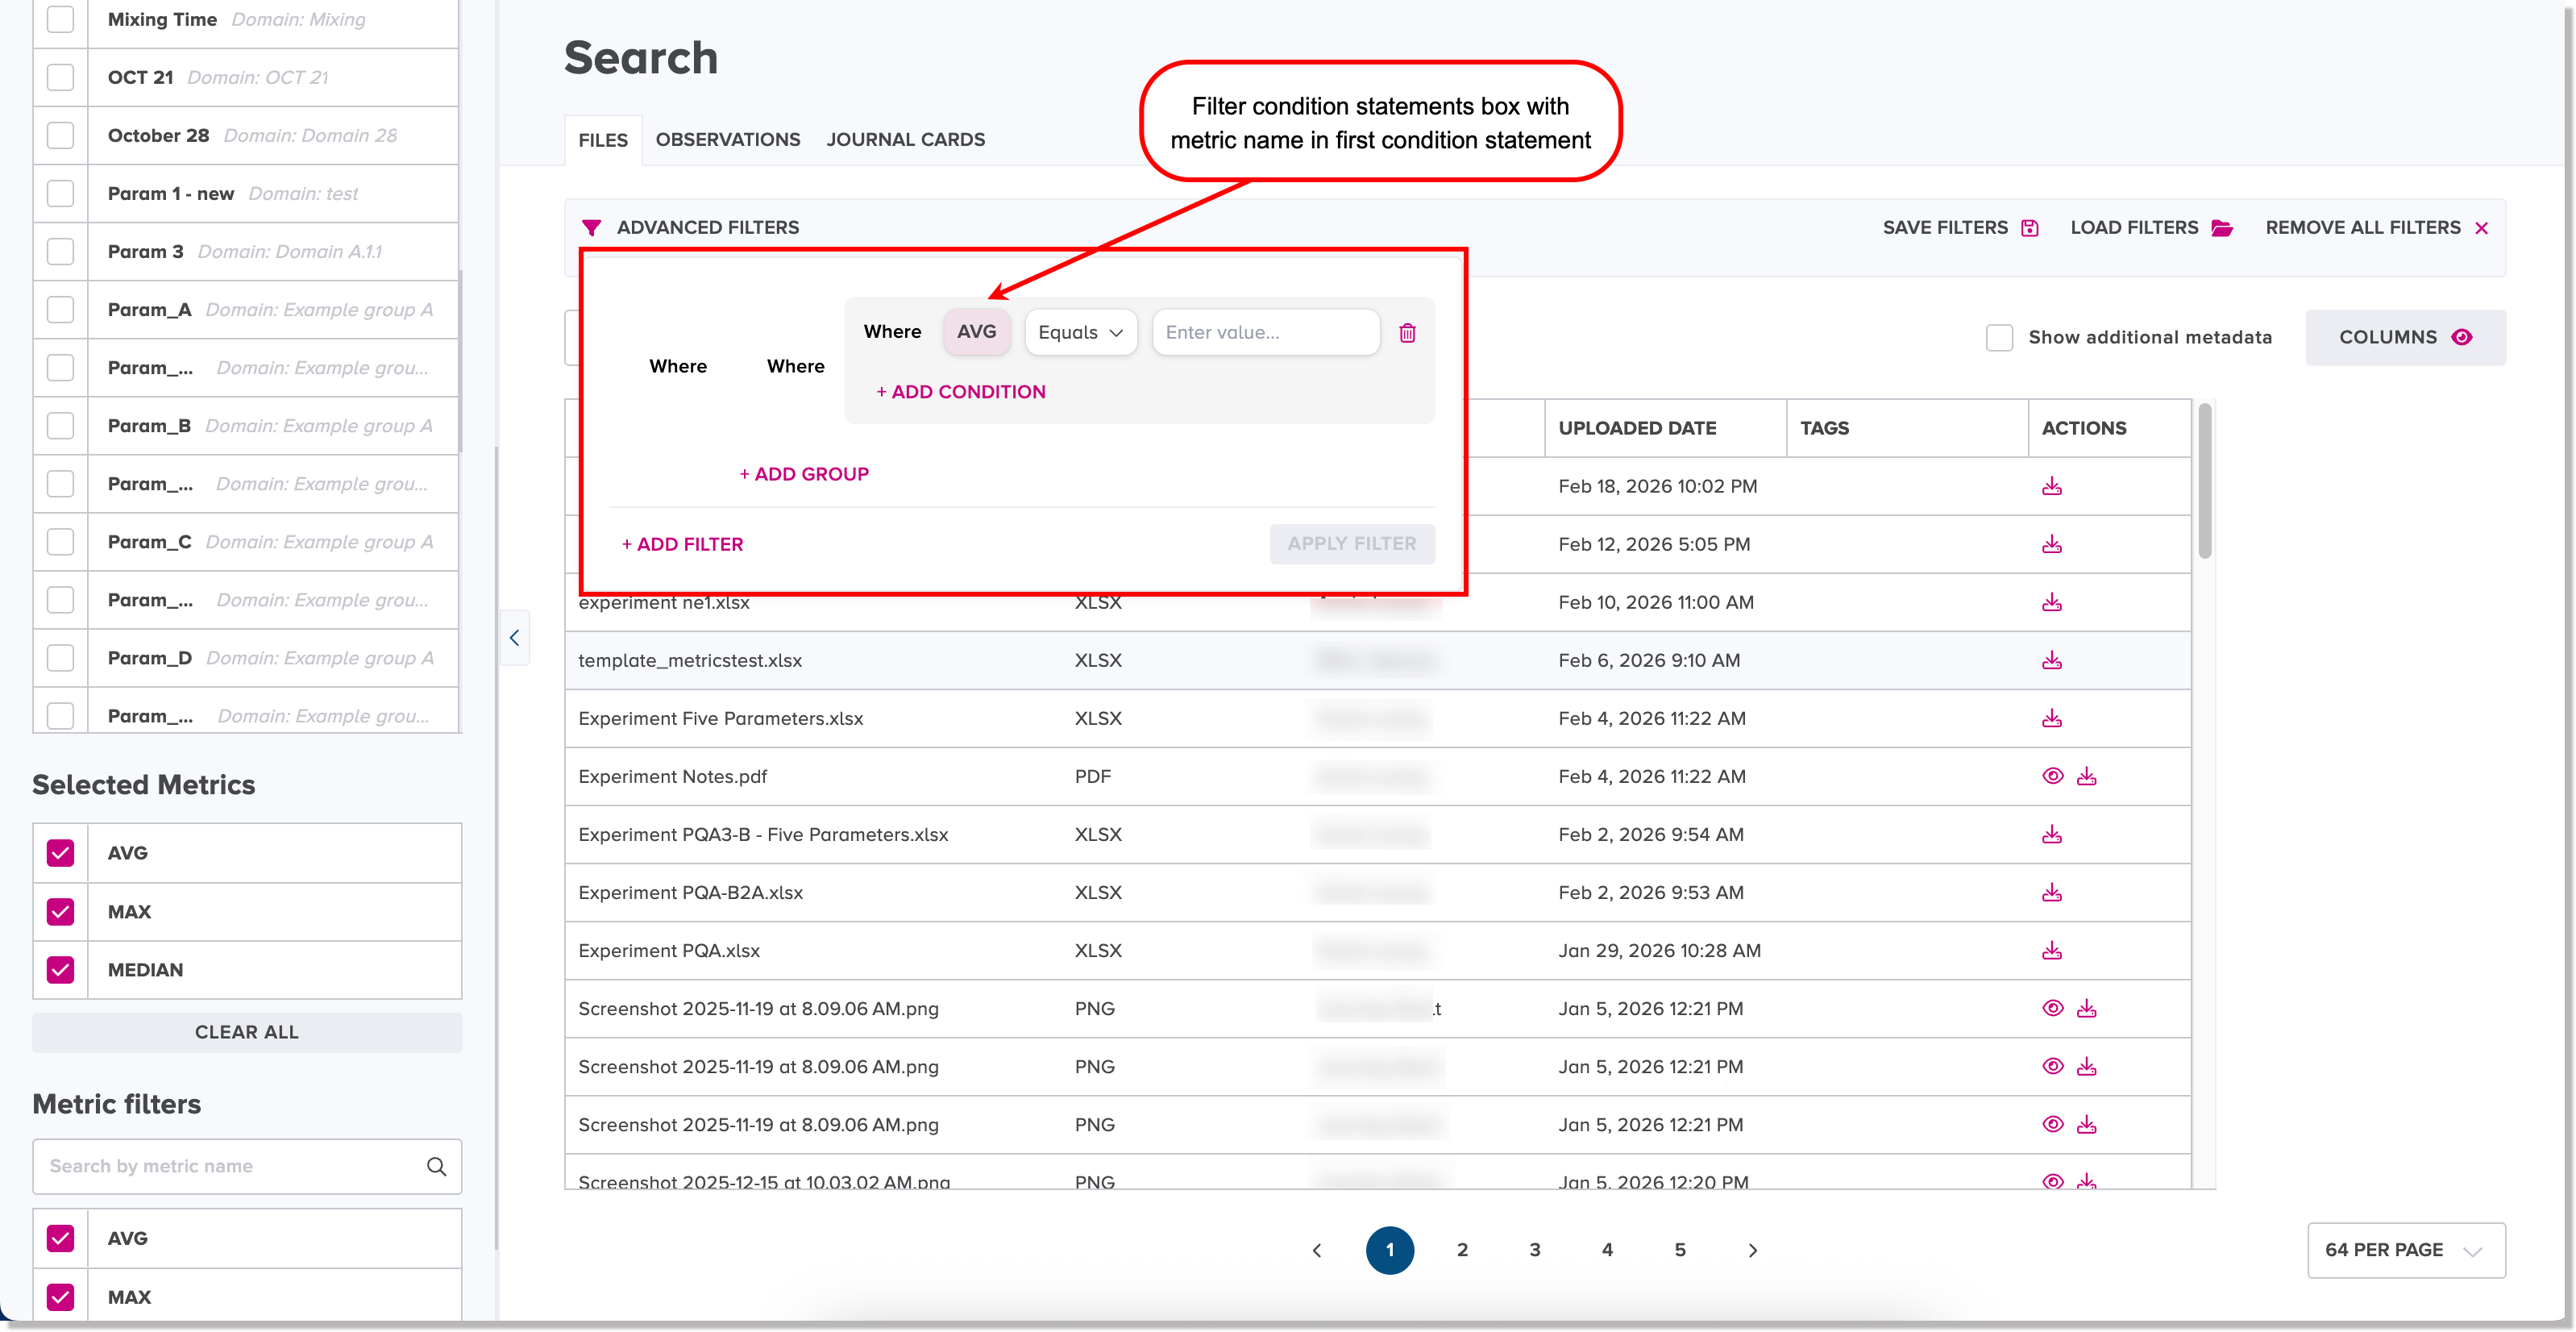
Task: Download template_metricstest.xlsx file
Action: (x=2052, y=660)
